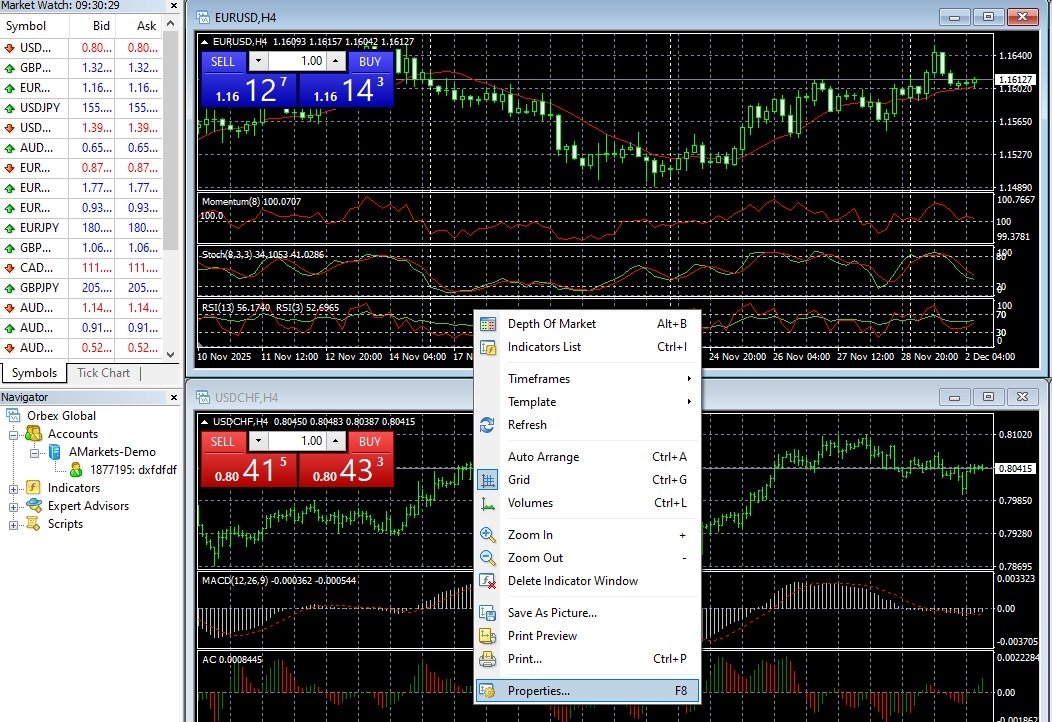Switch to Tick Chart tab
The height and width of the screenshot is (722, 1052).
103,373
